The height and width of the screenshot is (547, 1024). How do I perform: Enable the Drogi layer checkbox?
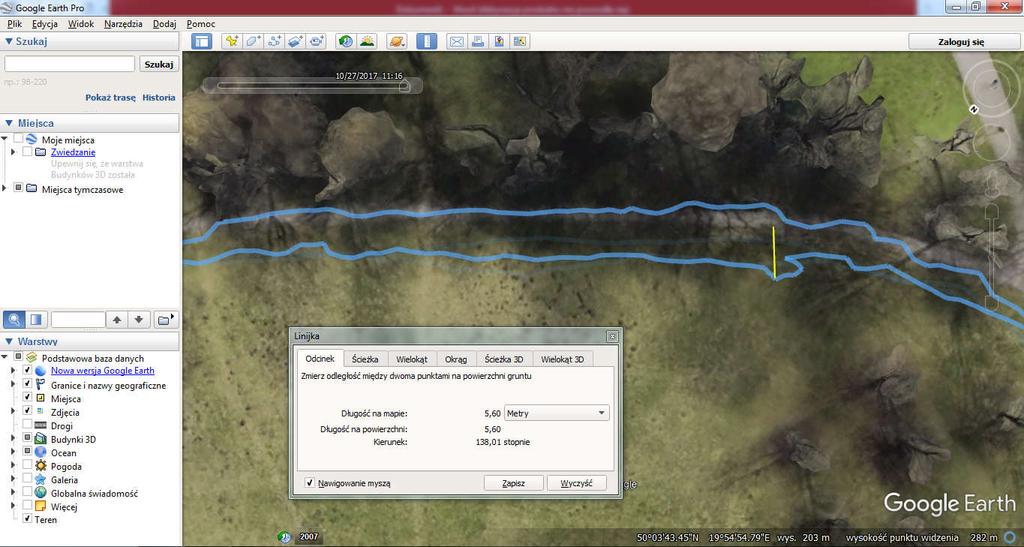pos(27,425)
